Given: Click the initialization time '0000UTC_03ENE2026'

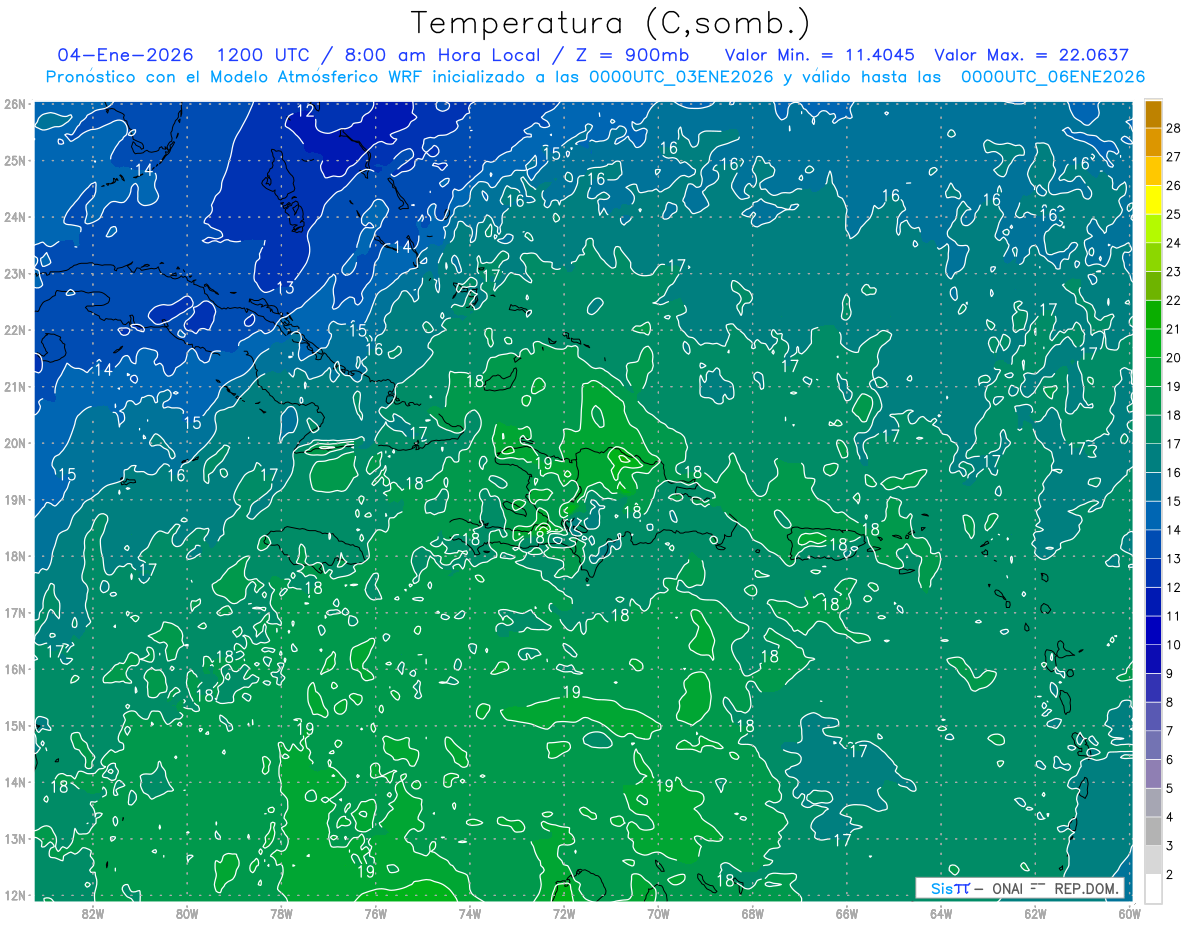Looking at the screenshot, I should pos(681,77).
